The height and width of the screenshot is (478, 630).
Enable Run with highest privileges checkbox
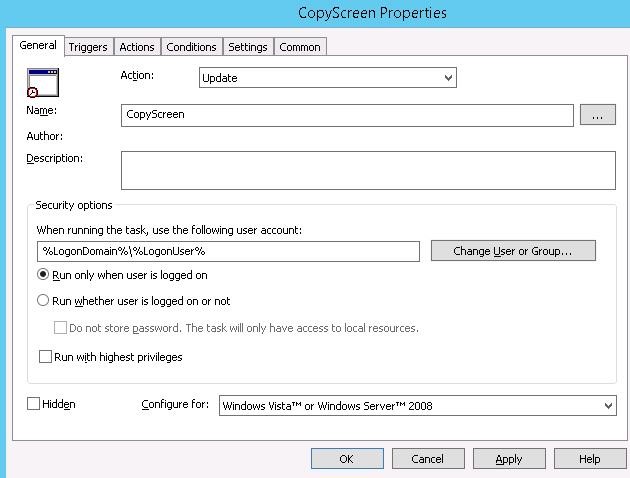pyautogui.click(x=45, y=357)
